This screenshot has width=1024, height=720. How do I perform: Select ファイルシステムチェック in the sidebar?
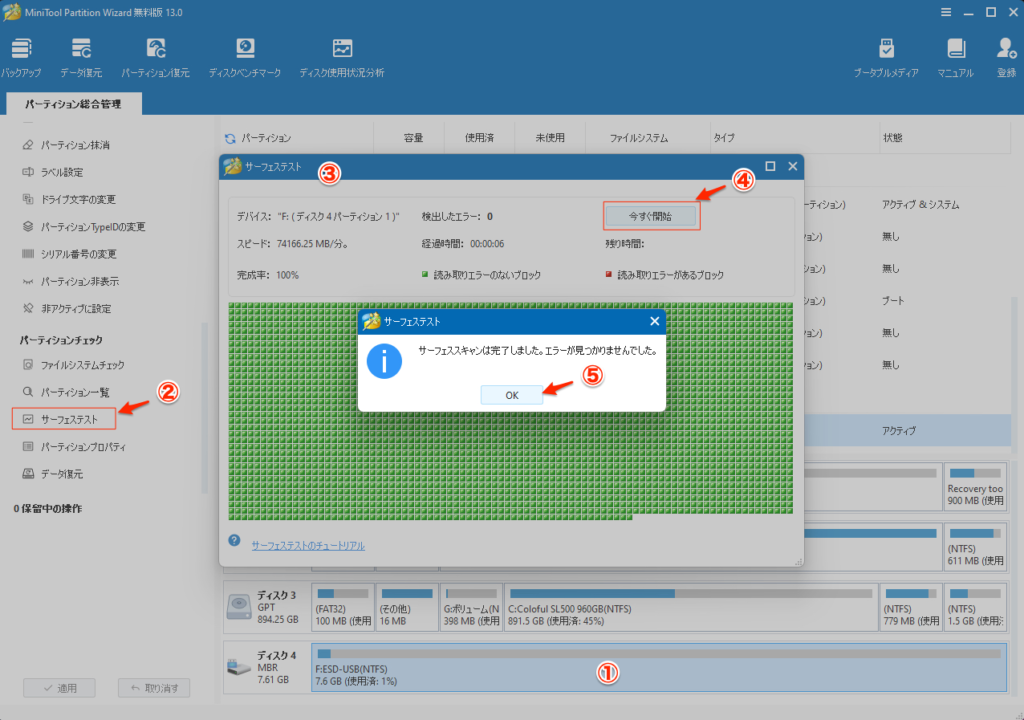click(82, 365)
